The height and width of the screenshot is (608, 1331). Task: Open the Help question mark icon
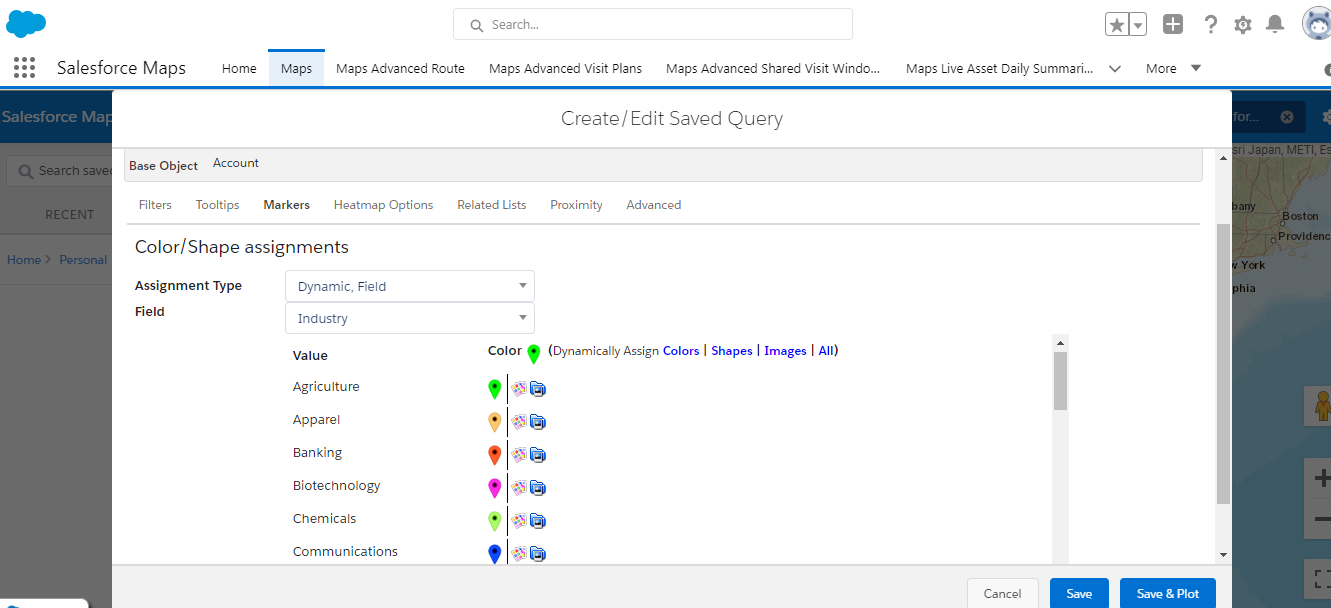1210,24
